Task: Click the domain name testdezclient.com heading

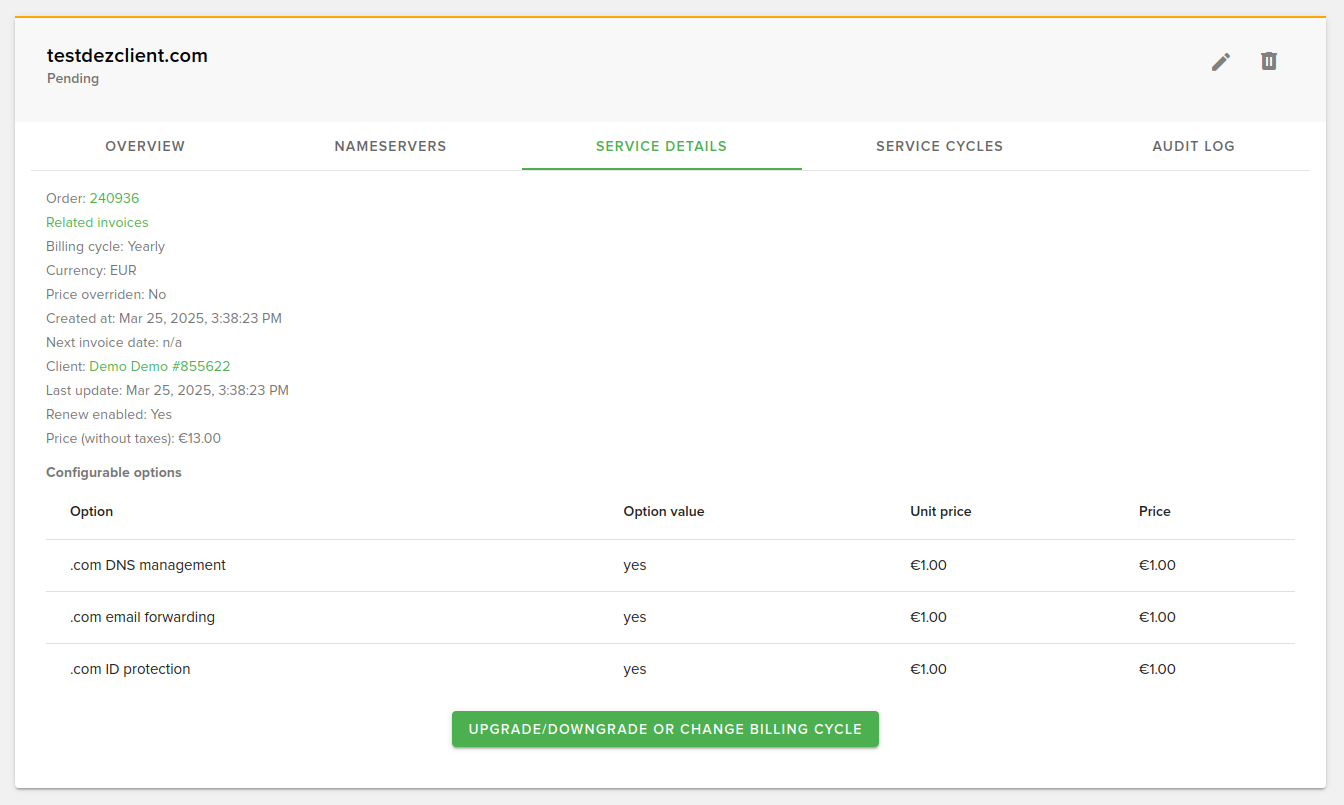Action: [x=127, y=55]
